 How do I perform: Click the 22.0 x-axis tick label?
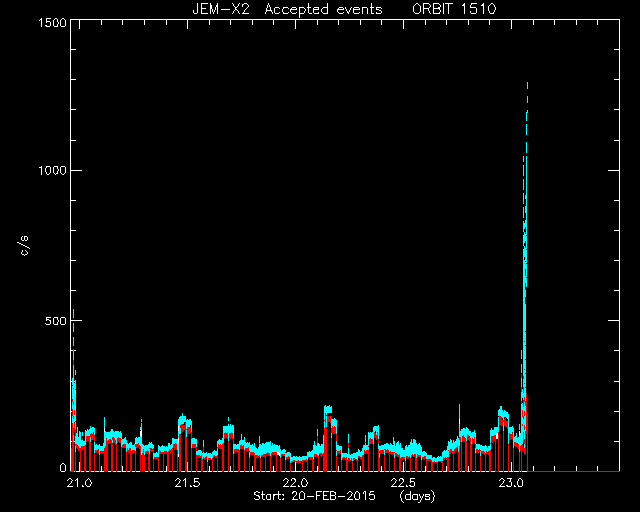[x=296, y=483]
